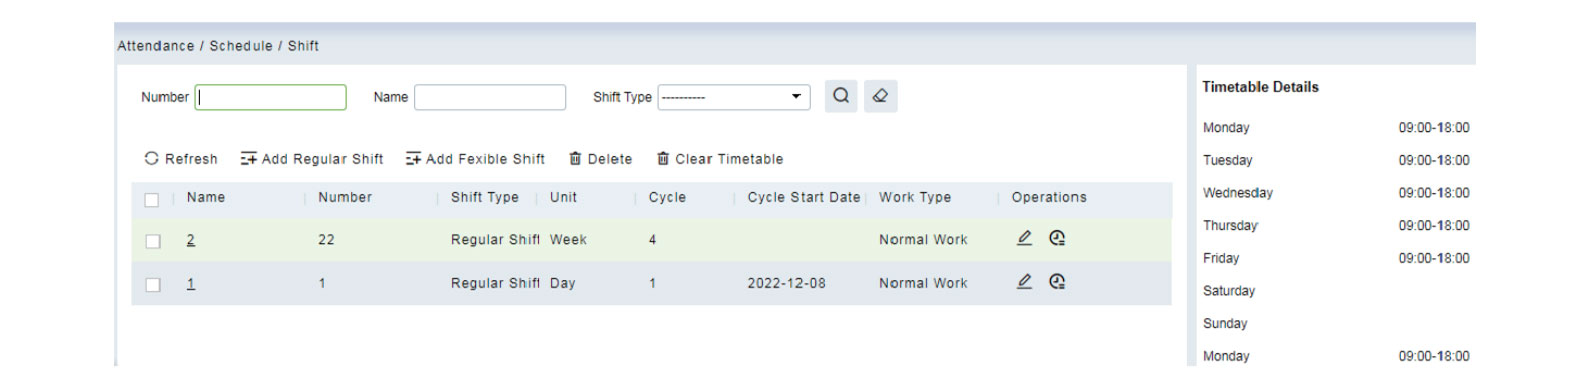The image size is (1587, 390).
Task: Click the Work Type column header
Action: coord(915,198)
